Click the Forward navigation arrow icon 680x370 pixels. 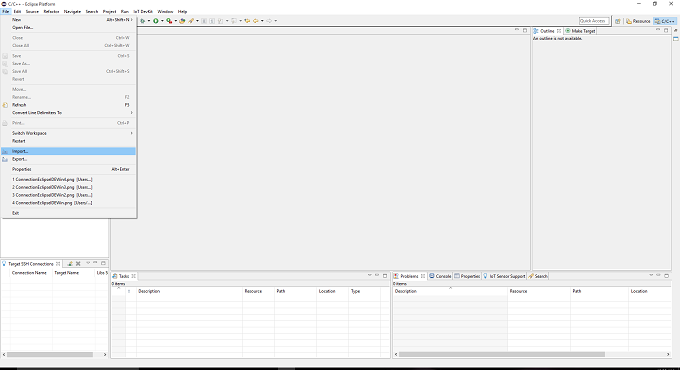pos(269,21)
